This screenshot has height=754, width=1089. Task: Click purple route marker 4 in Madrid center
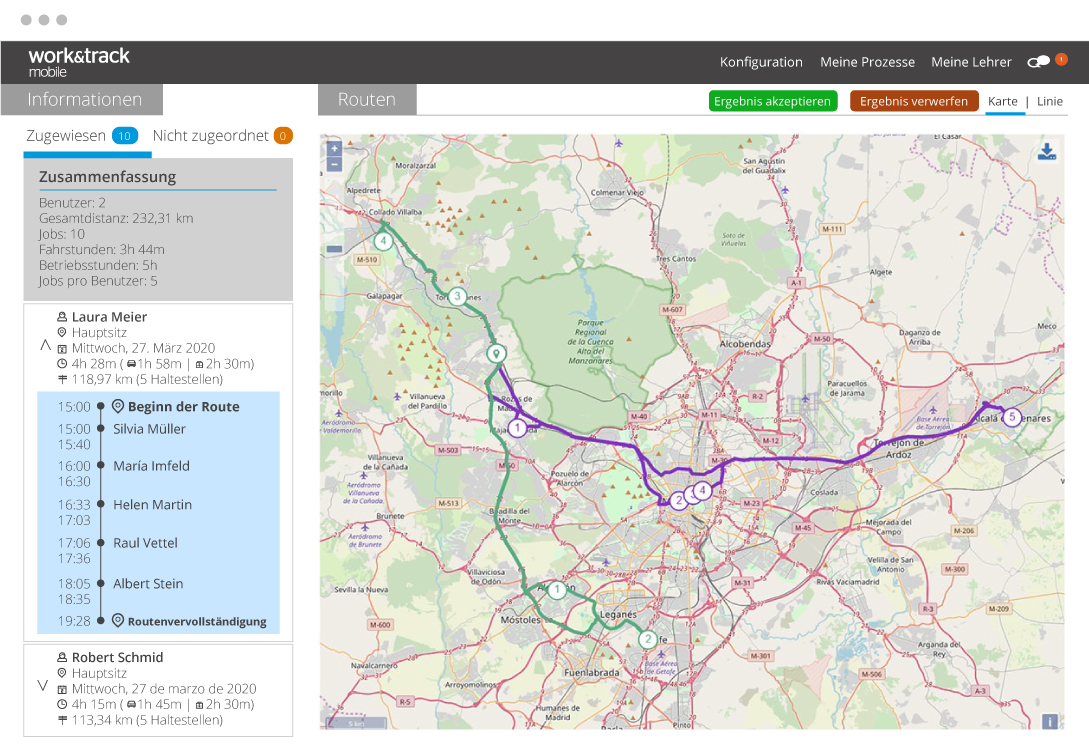702,490
